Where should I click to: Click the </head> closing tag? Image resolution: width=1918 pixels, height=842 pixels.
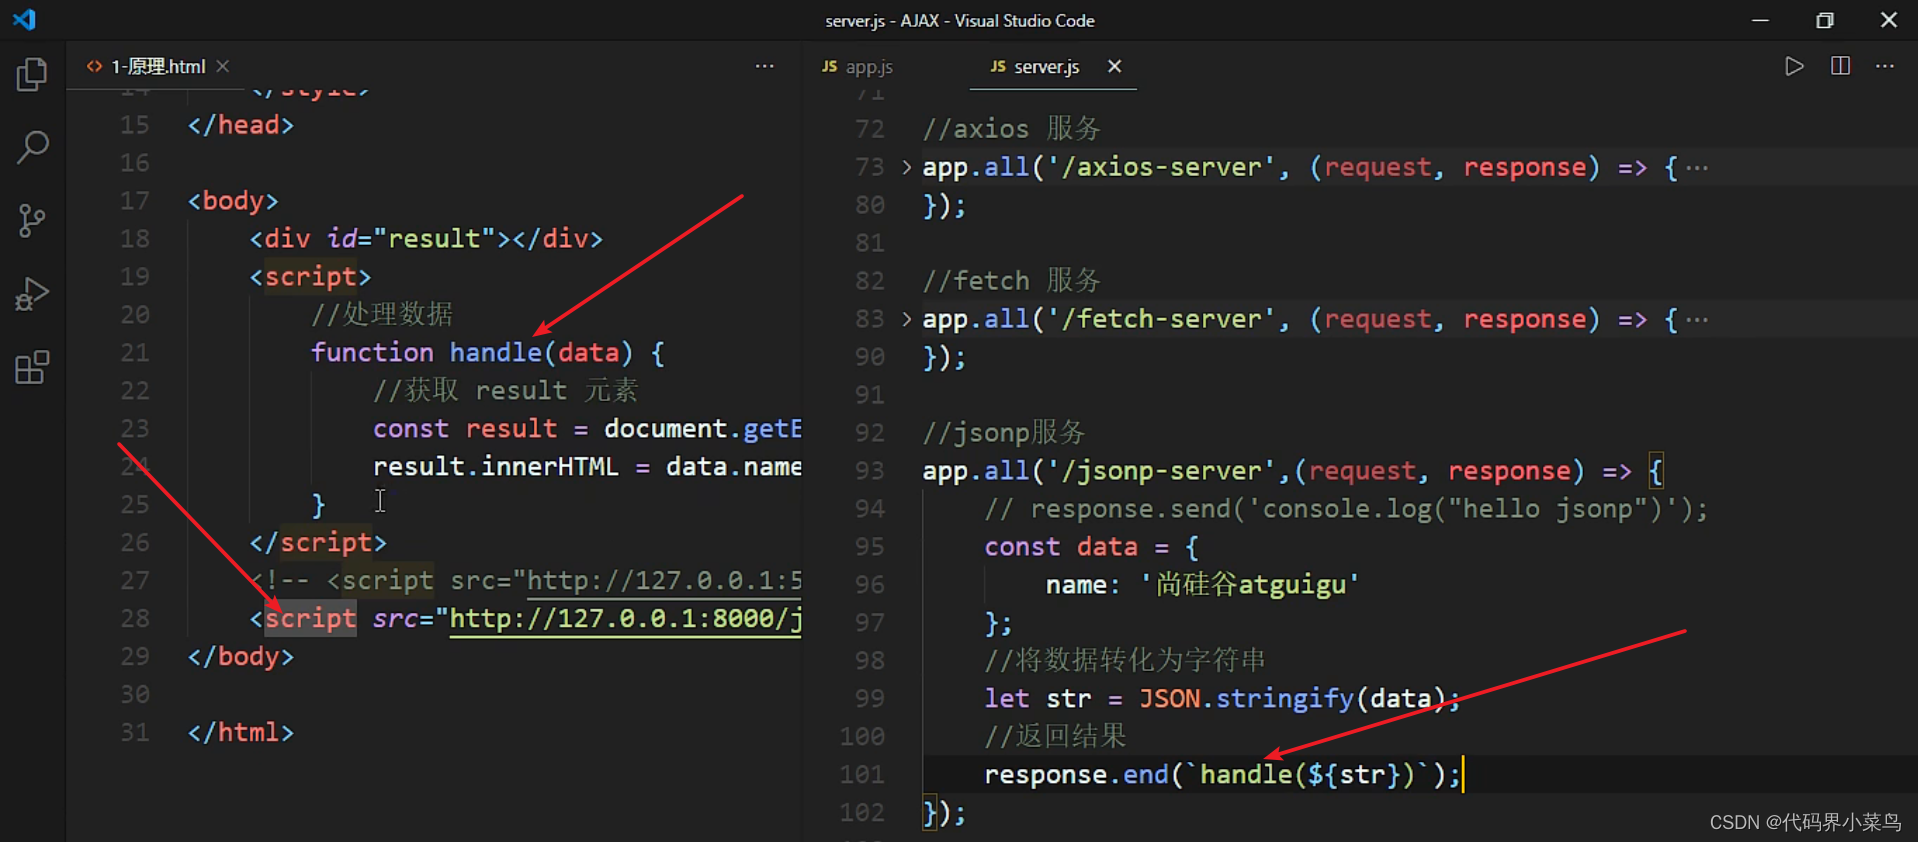[x=241, y=125]
